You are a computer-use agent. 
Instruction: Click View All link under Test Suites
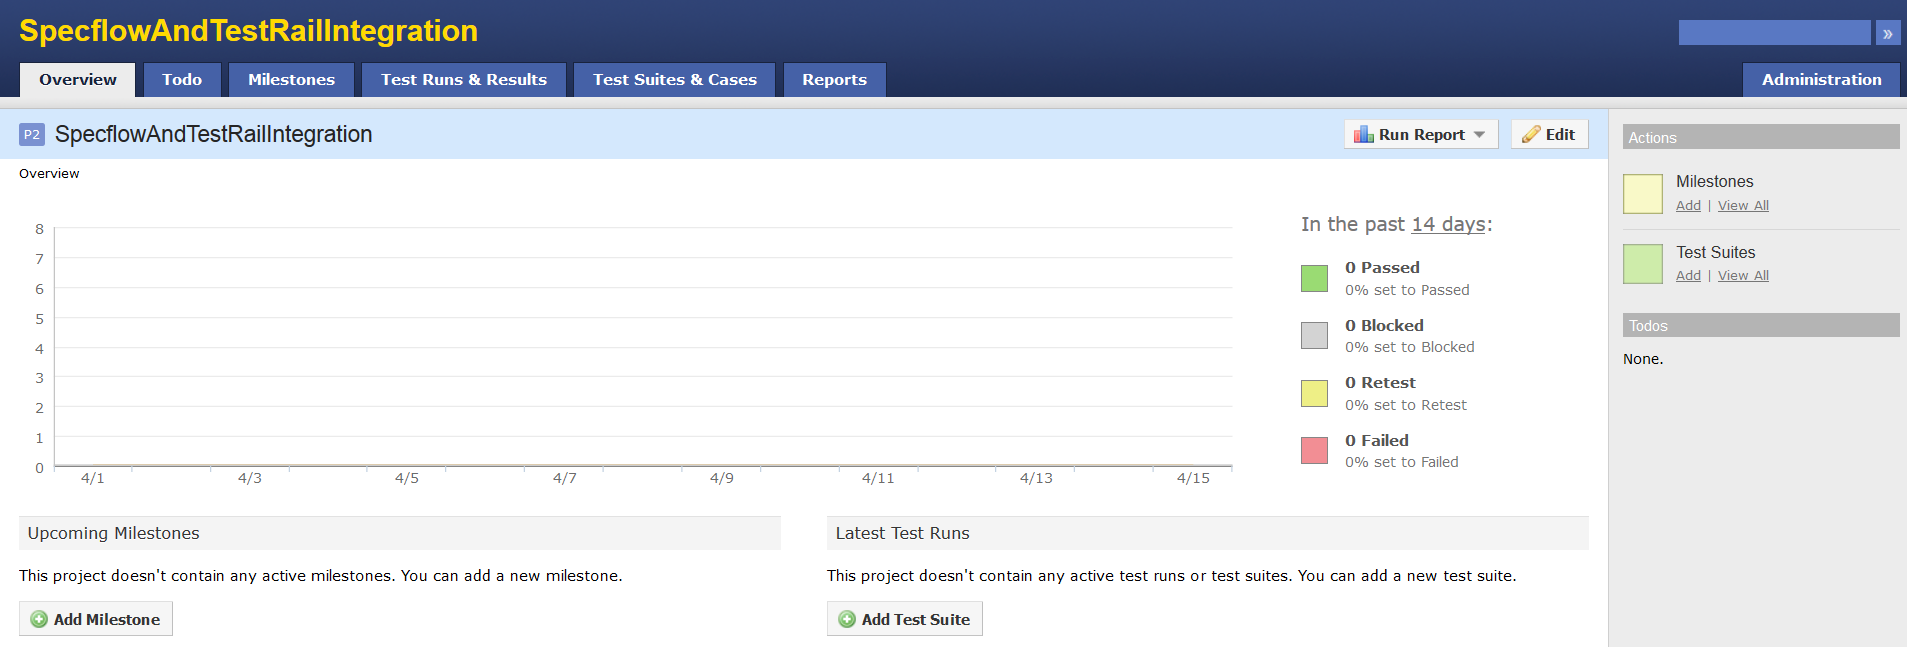point(1743,276)
